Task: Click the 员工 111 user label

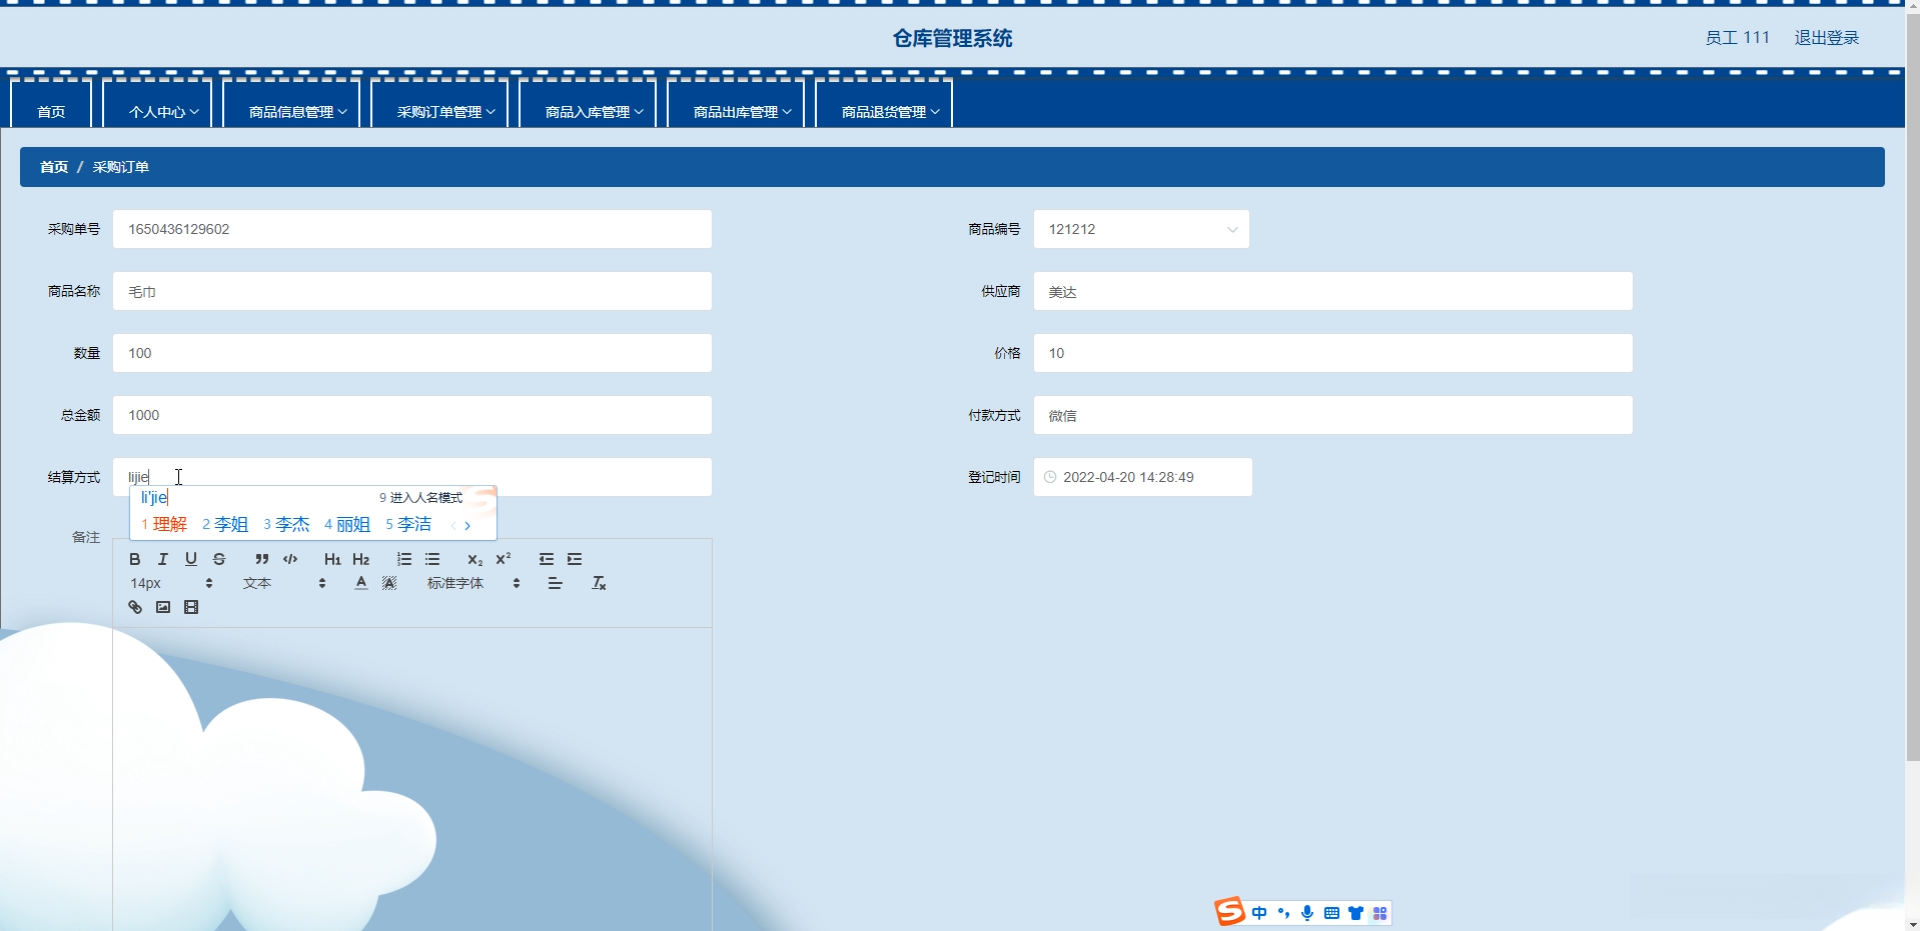Action: [1737, 38]
